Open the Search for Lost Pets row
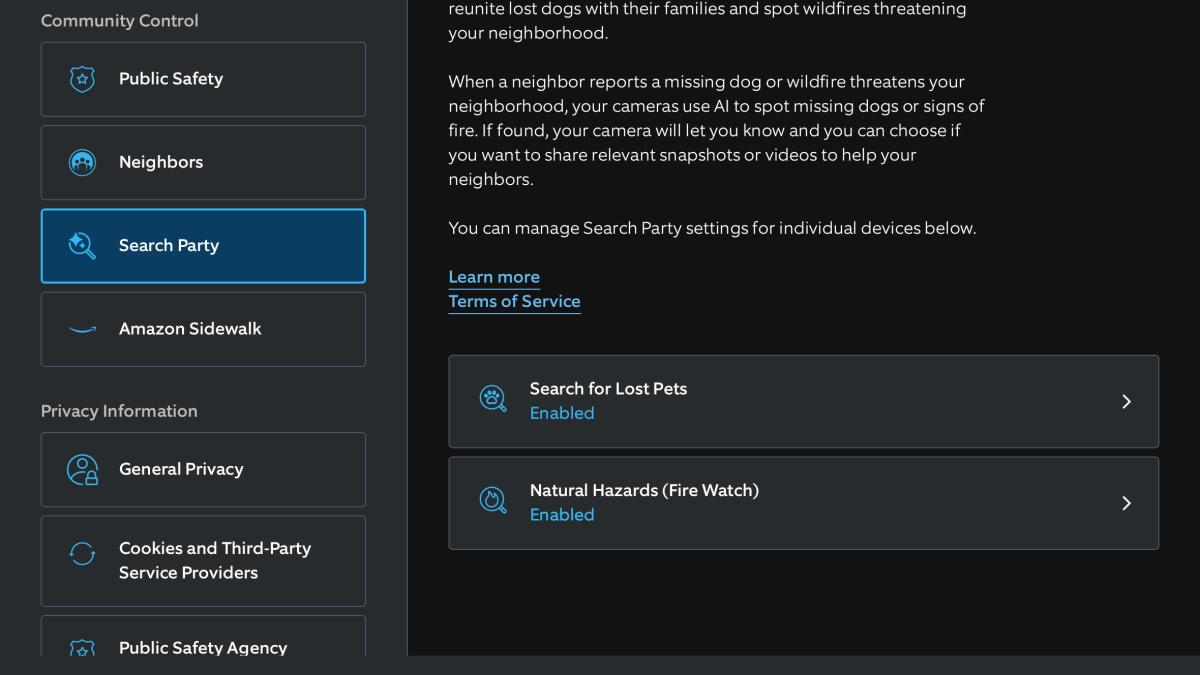The width and height of the screenshot is (1200, 675). coord(803,401)
